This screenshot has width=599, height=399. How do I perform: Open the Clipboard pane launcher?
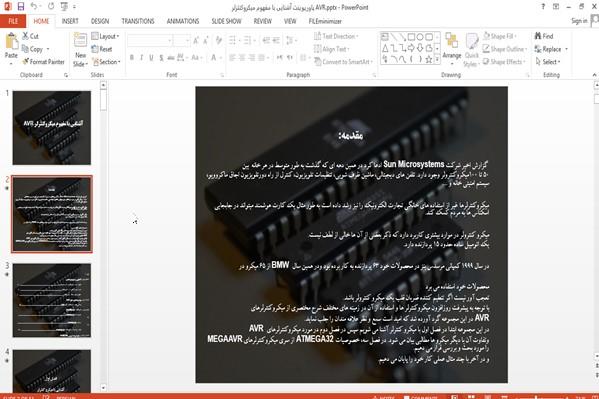(66, 75)
